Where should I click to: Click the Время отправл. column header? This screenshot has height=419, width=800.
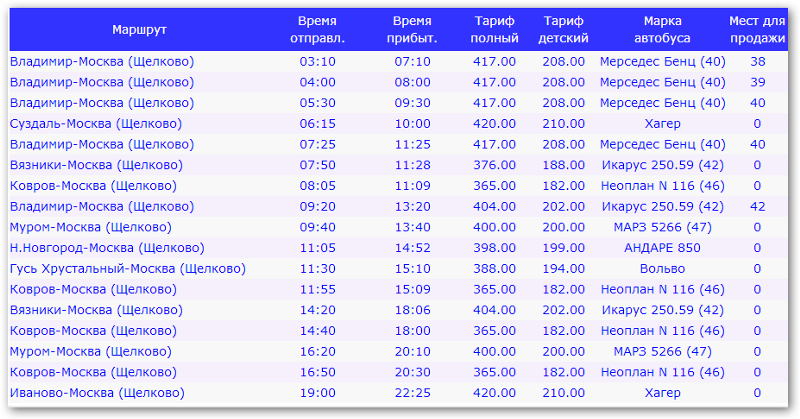(317, 30)
